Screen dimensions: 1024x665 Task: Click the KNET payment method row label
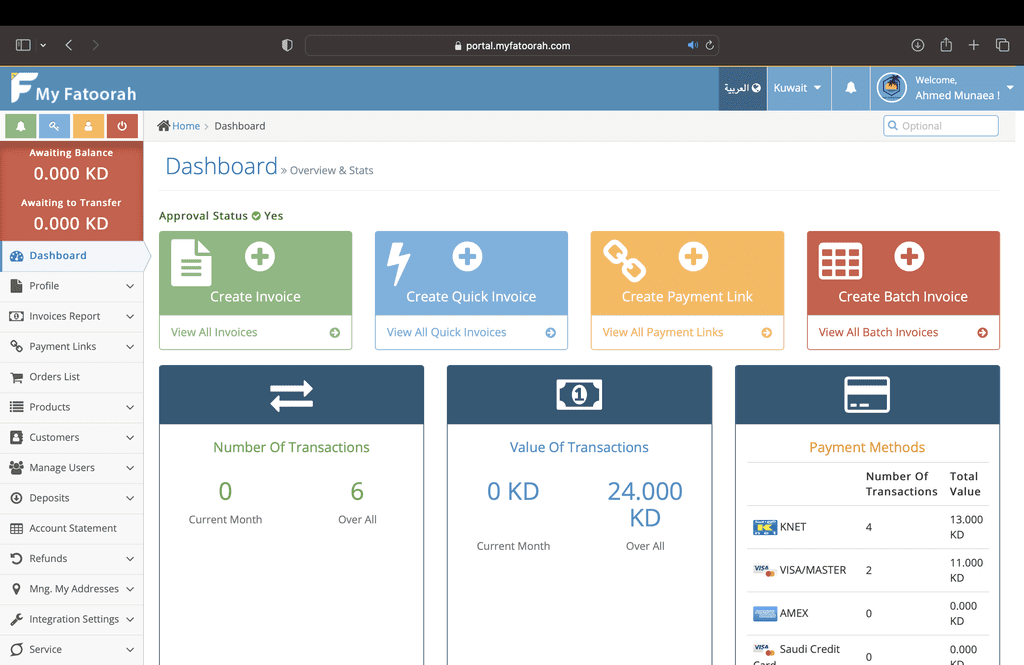click(793, 527)
